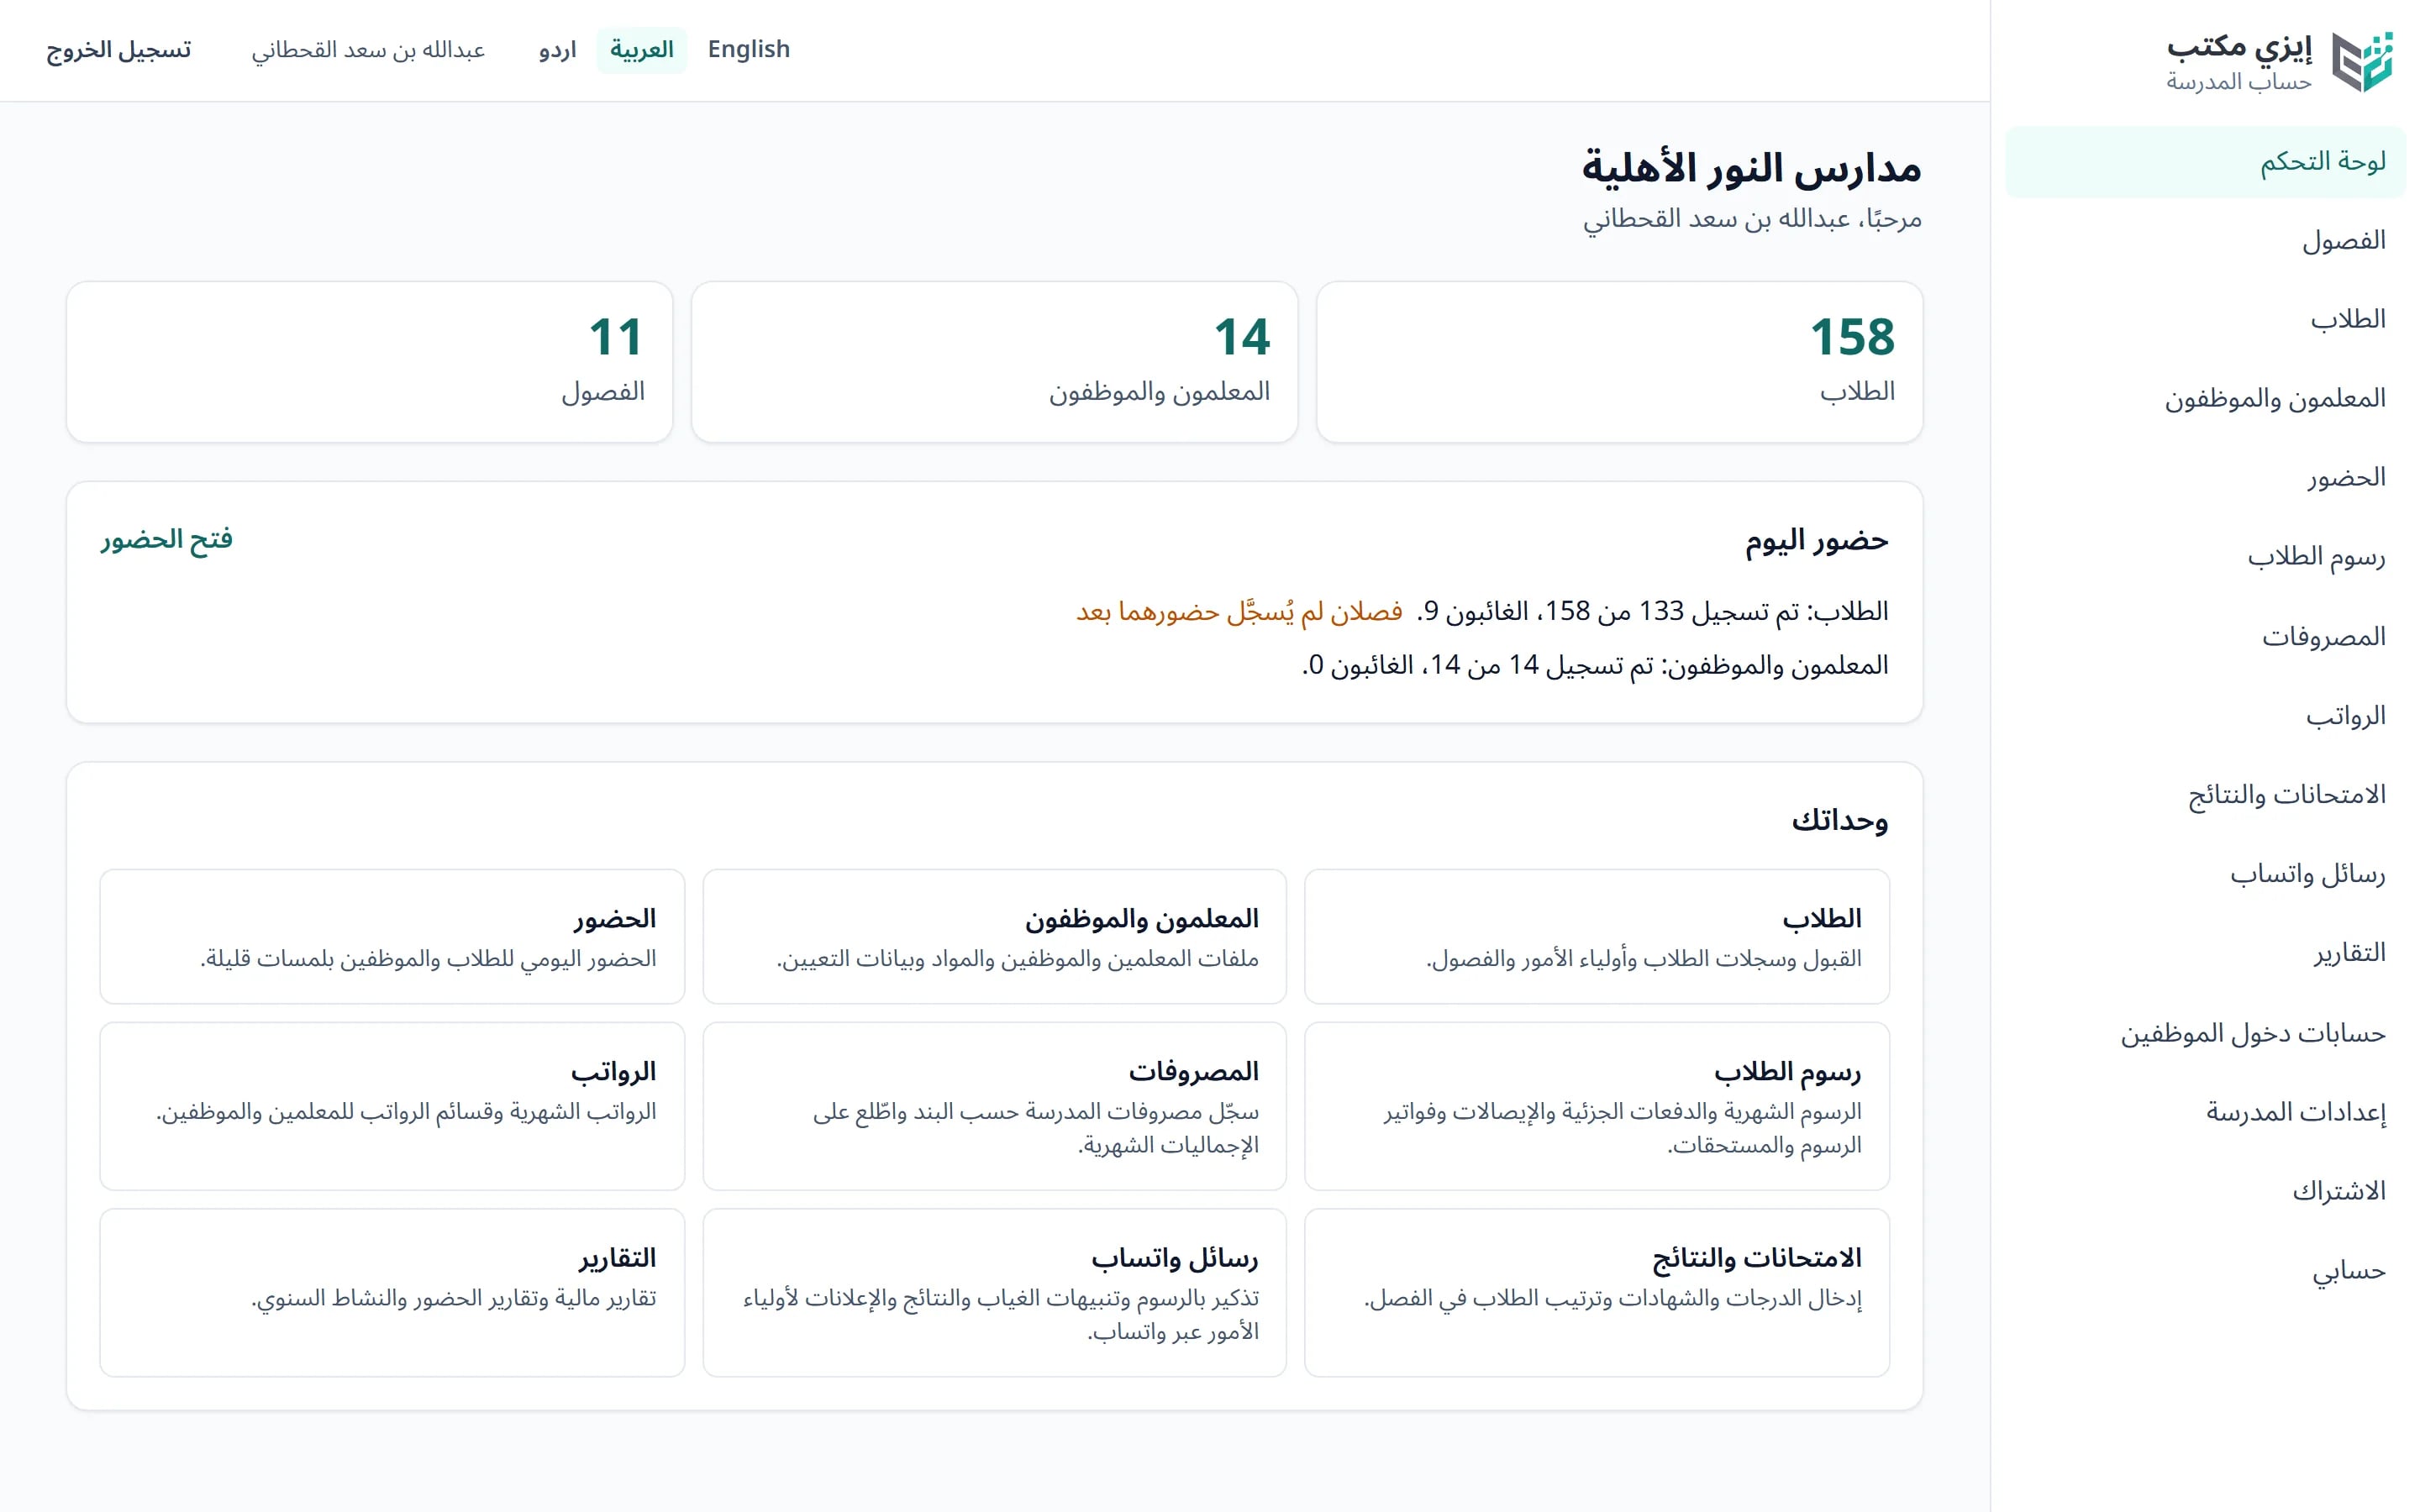The height and width of the screenshot is (1512, 2420).
Task: Open the المعلمون والموظفون module card
Action: [994, 936]
